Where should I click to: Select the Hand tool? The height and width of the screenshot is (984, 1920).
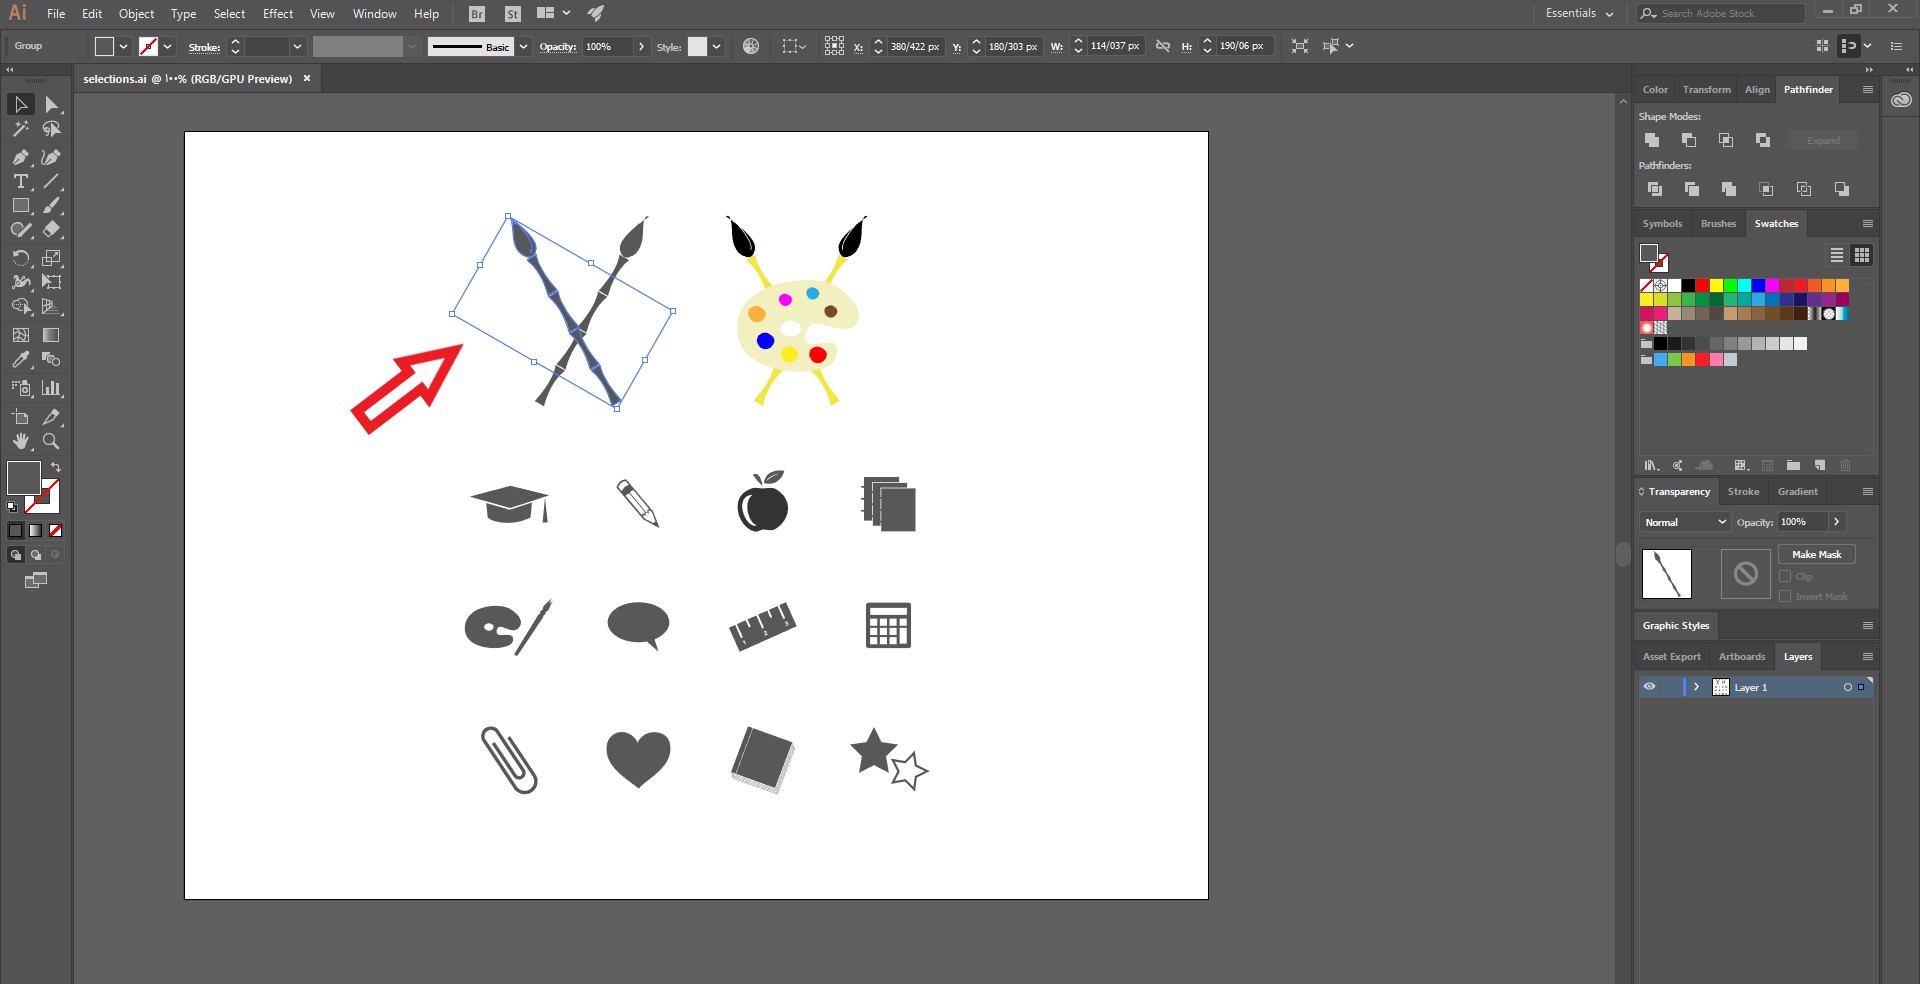(20, 441)
